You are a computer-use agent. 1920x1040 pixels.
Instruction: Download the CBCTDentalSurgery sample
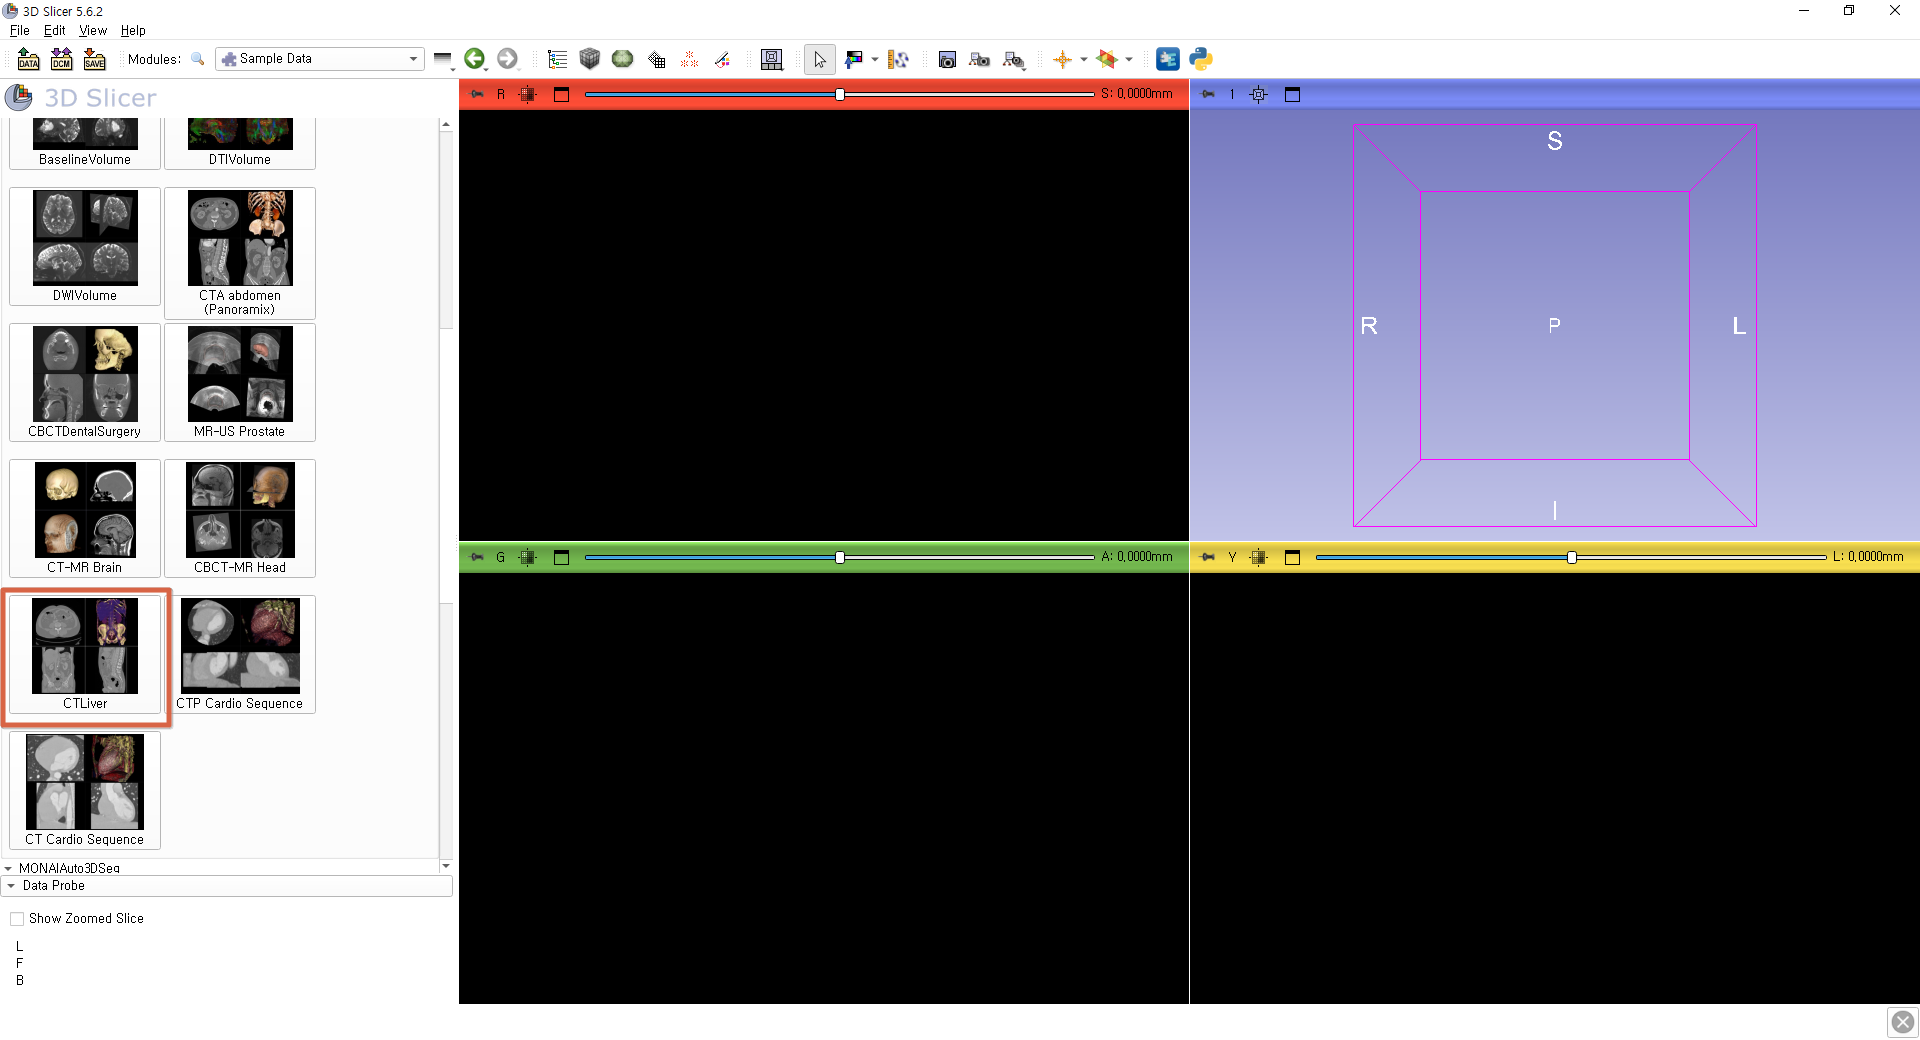tap(85, 382)
